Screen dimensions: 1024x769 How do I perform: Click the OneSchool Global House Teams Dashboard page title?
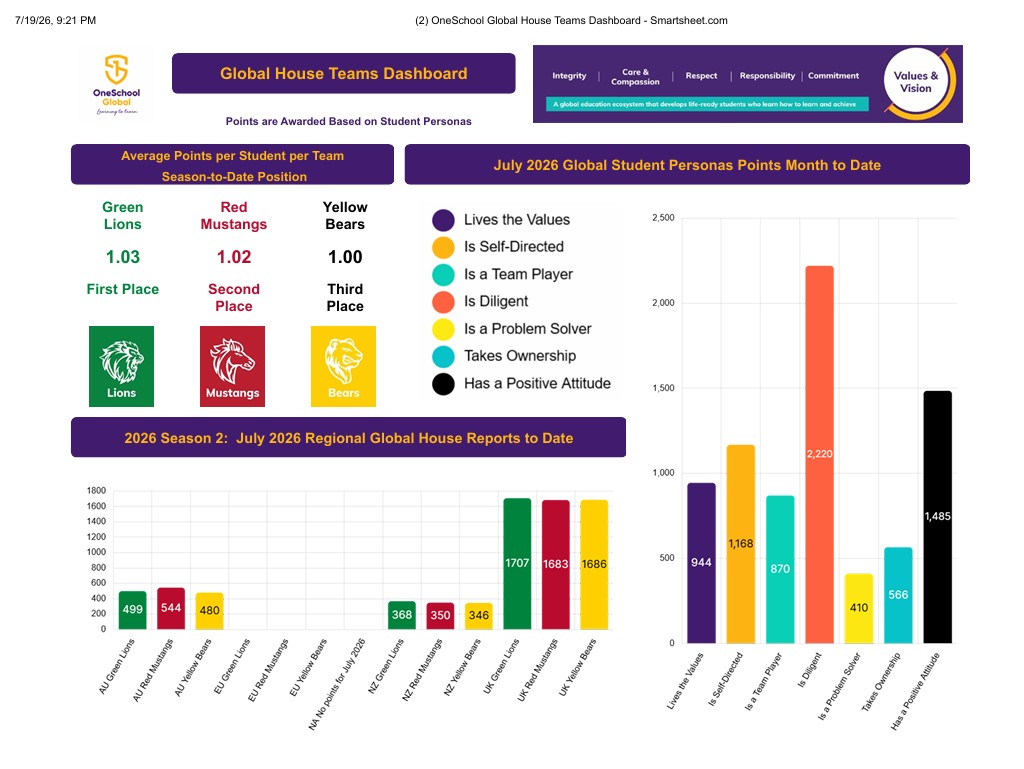(571, 20)
